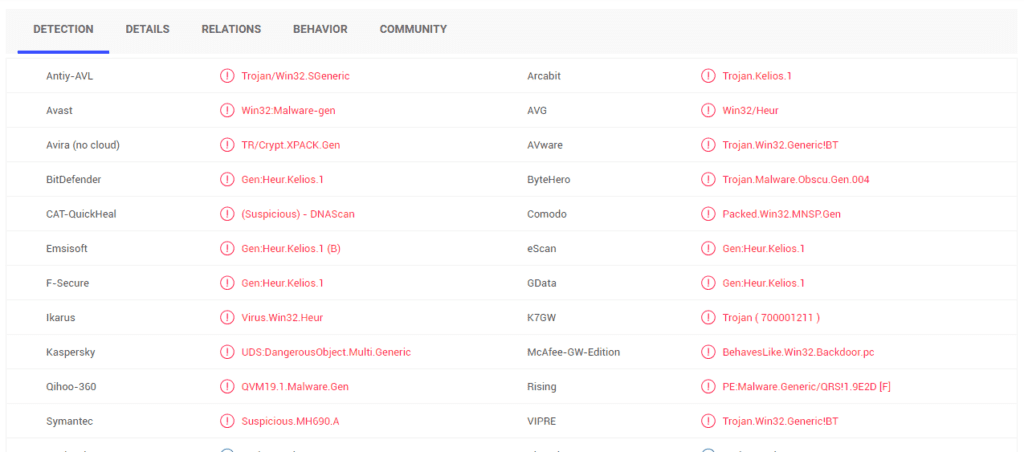This screenshot has height=452, width=1024.
Task: Click the alert icon for BehavesLike.Win32.Backdoor.pc
Action: click(708, 352)
